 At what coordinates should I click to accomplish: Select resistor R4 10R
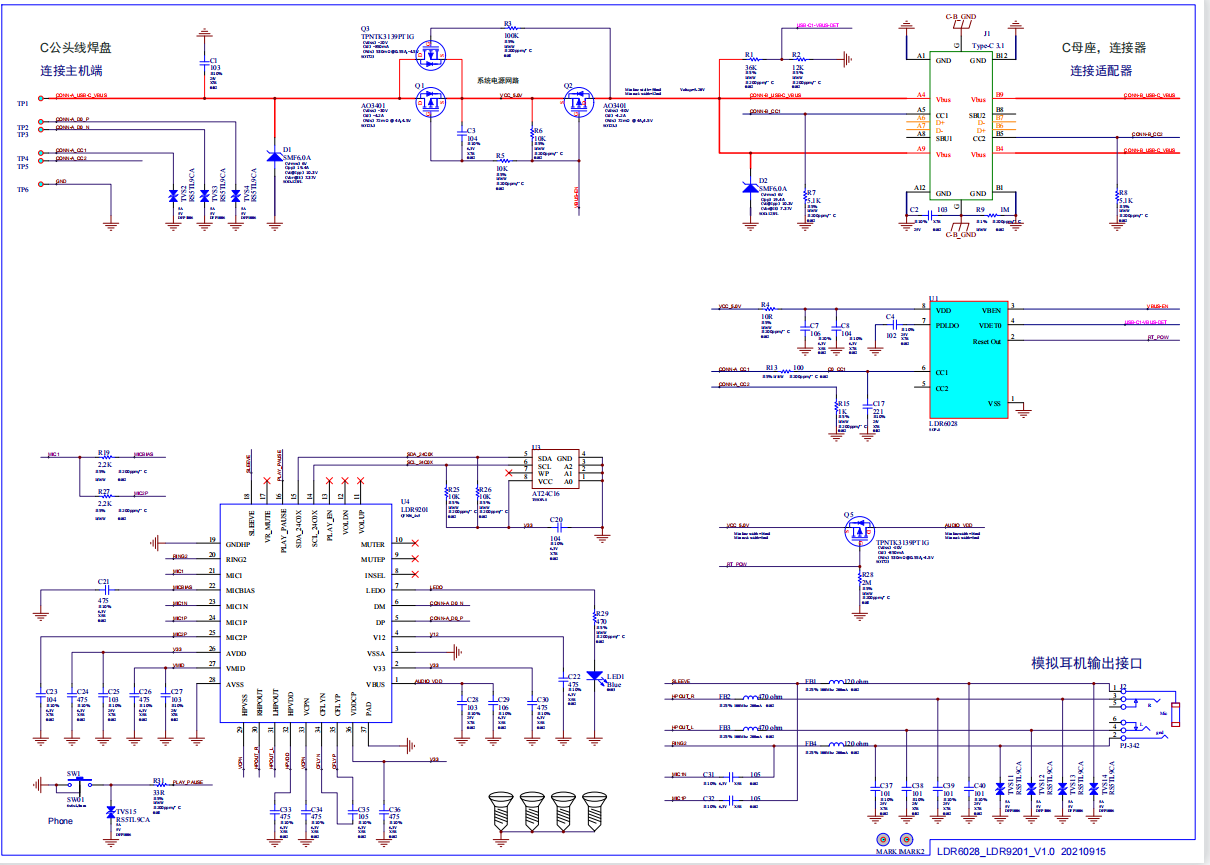(767, 311)
